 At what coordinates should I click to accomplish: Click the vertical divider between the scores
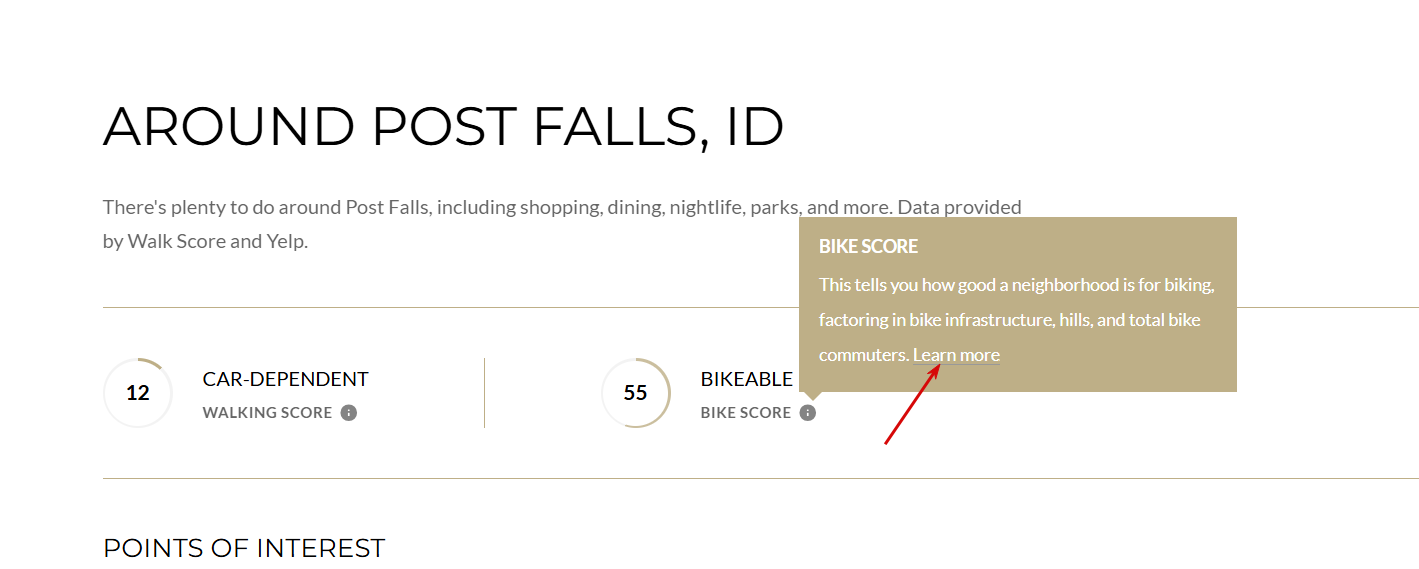484,393
